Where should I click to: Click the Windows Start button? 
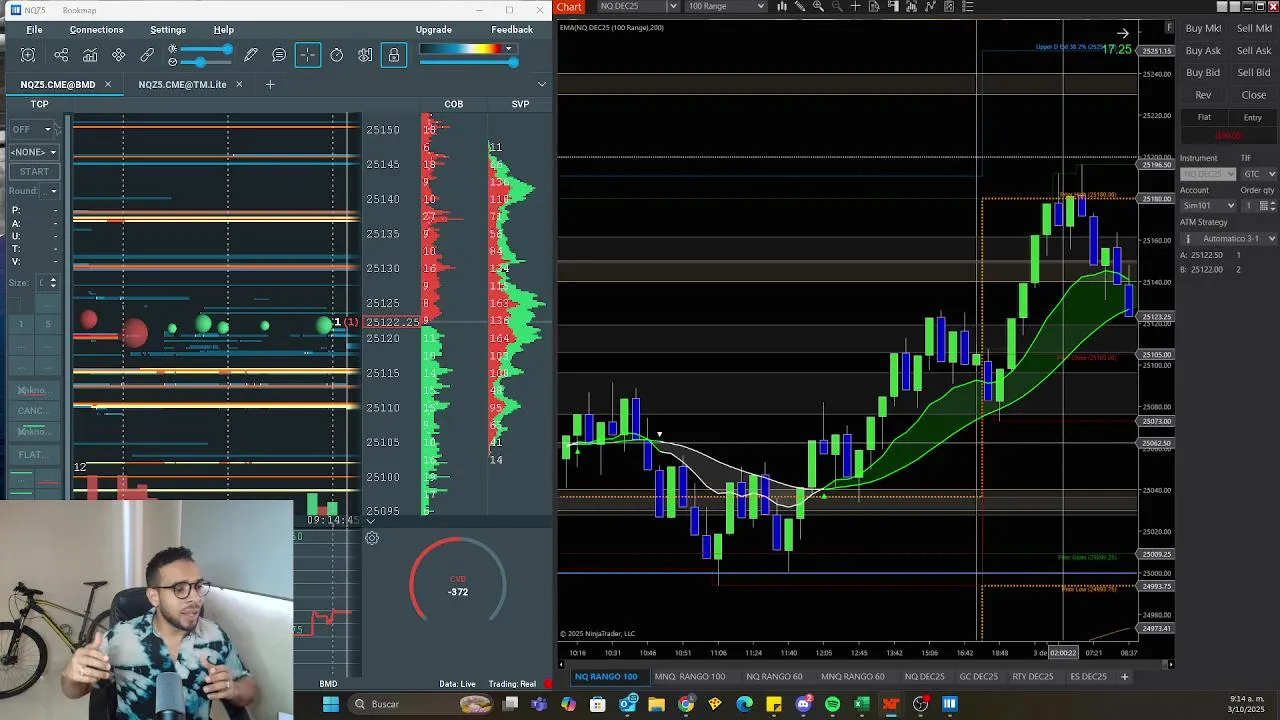click(x=330, y=704)
